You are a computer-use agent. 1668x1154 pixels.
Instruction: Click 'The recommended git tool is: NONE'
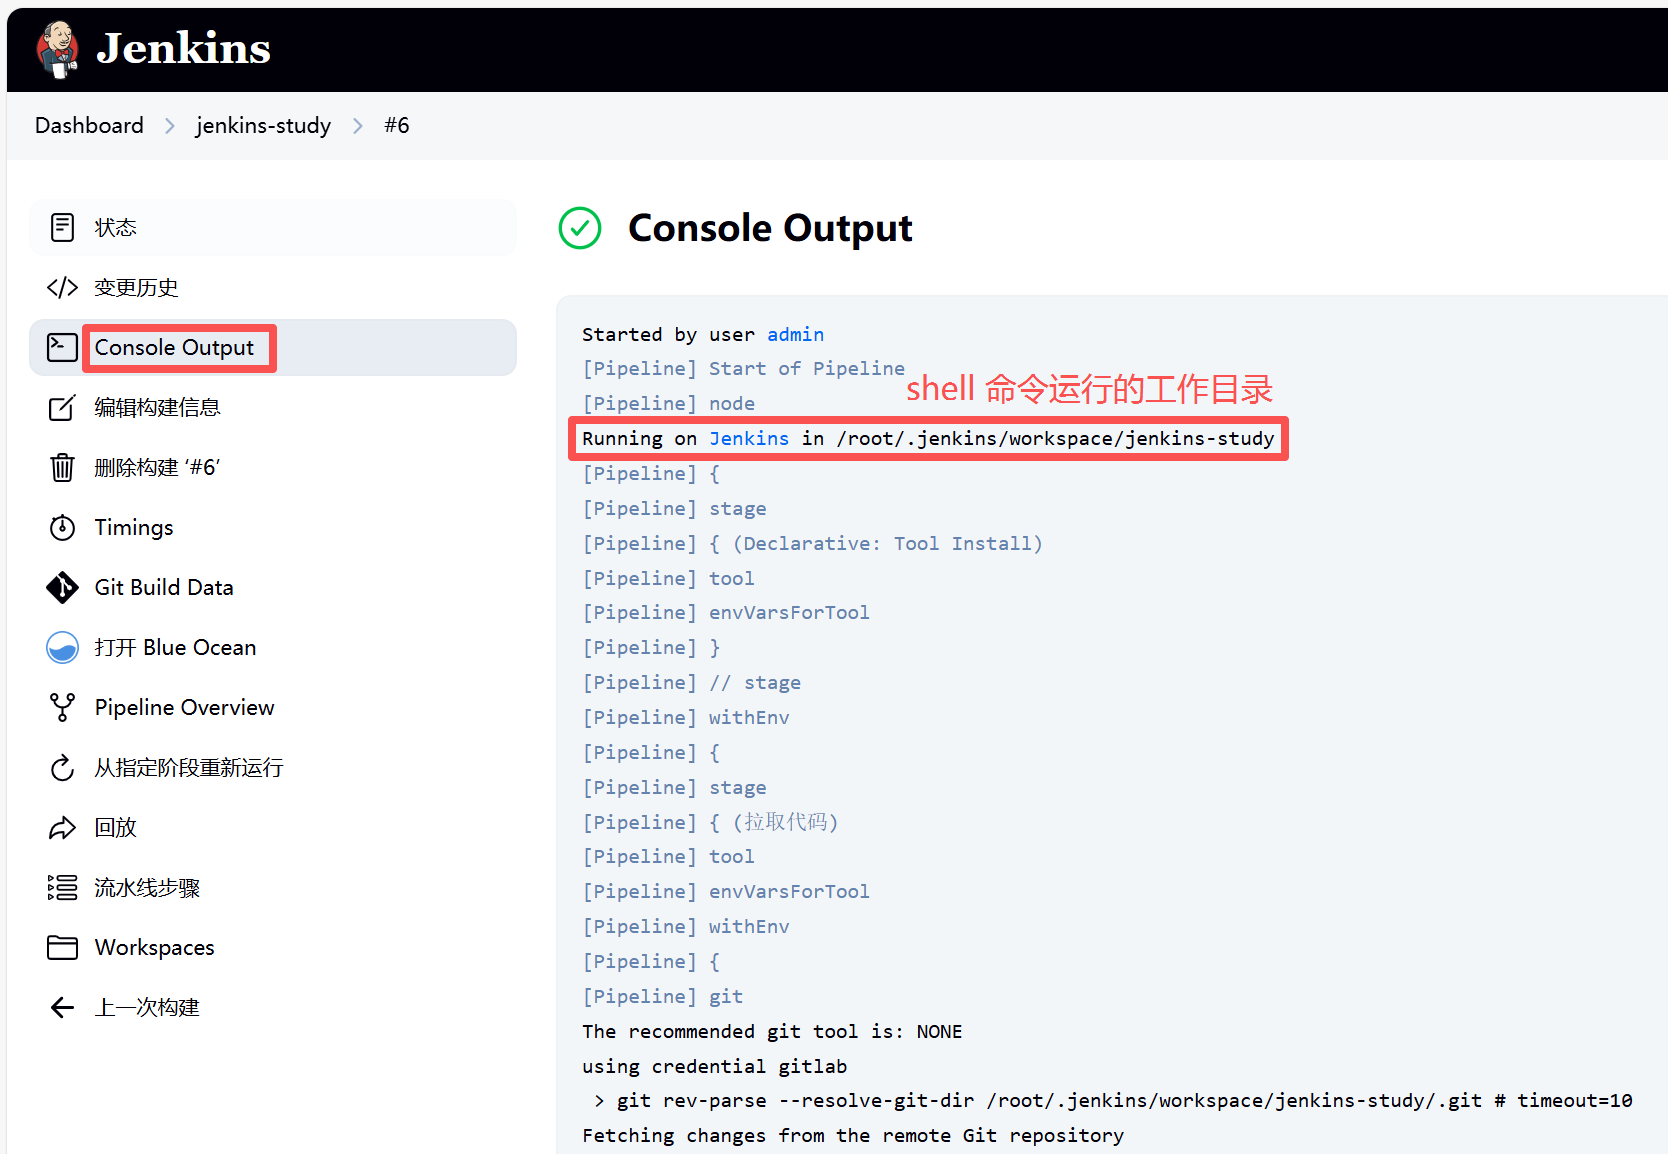pyautogui.click(x=772, y=1031)
